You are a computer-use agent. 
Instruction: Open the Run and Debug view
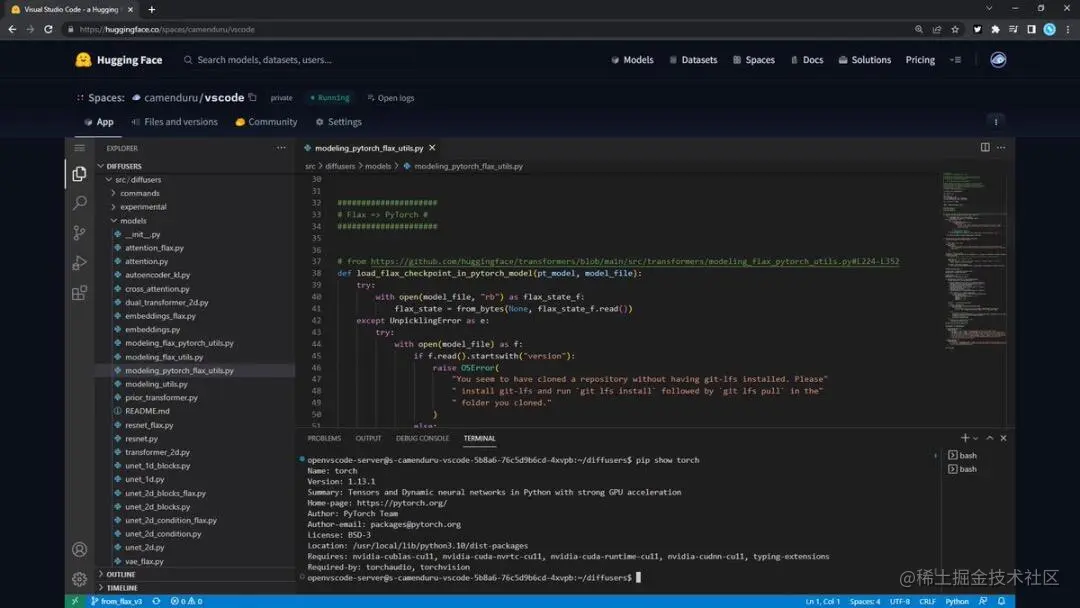(79, 262)
